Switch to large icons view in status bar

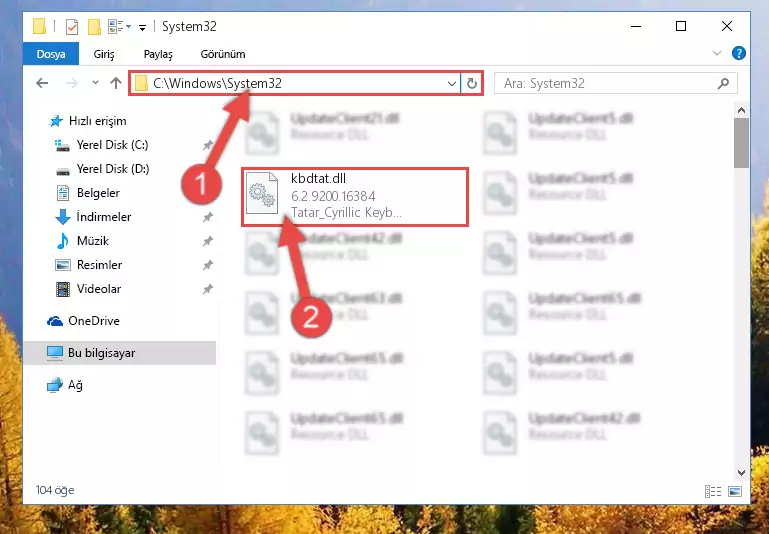[735, 491]
